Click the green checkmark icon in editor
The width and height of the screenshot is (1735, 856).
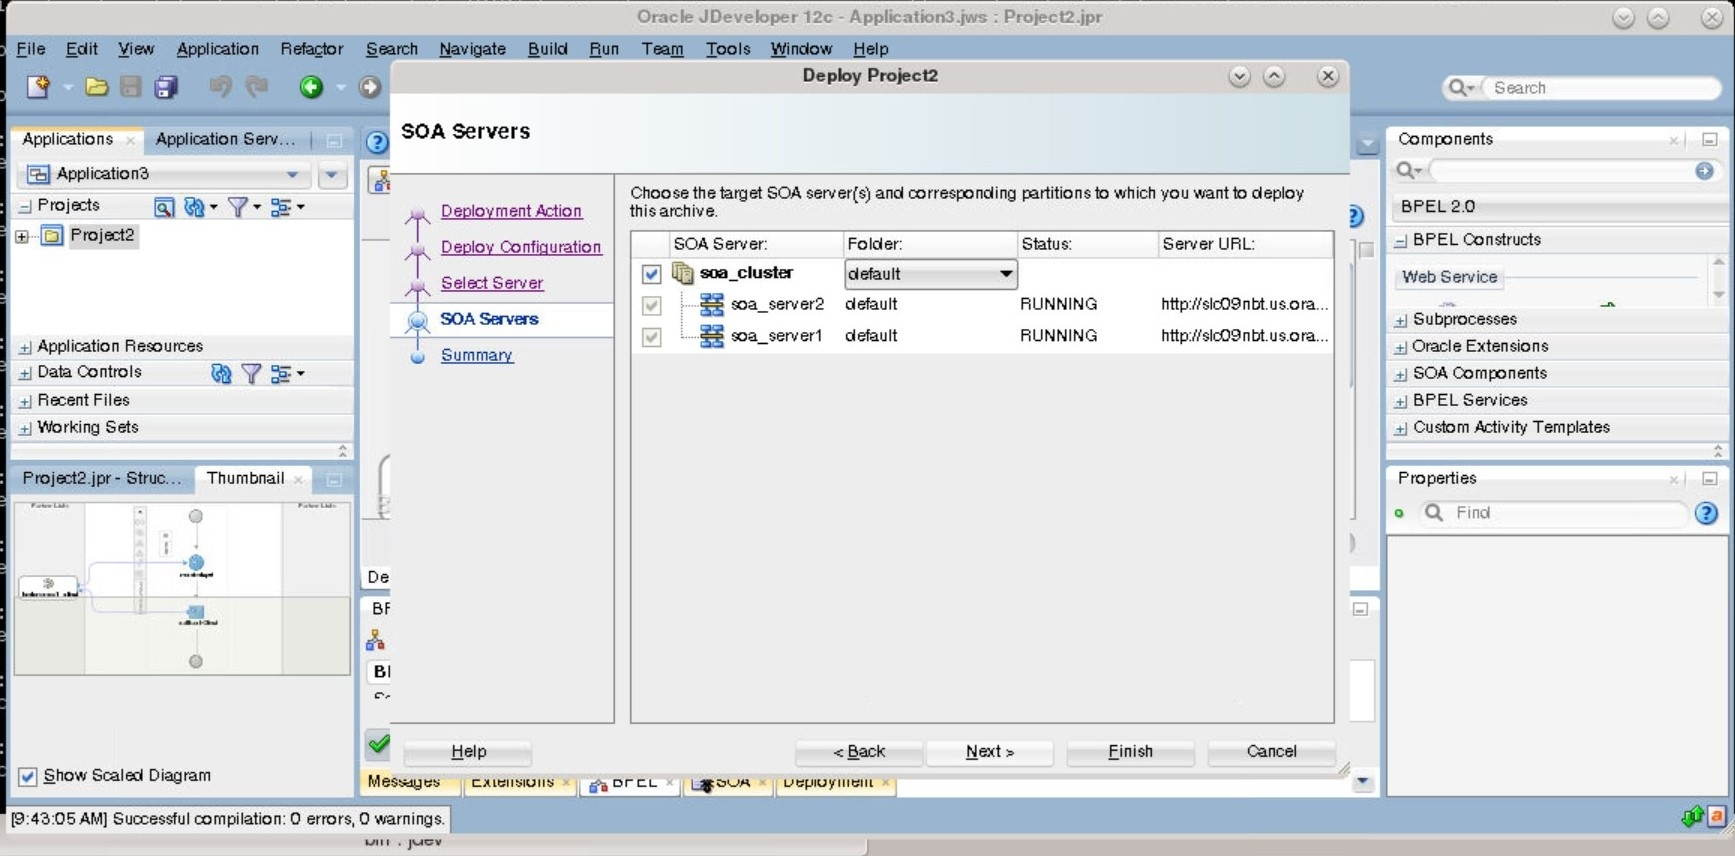pyautogui.click(x=378, y=743)
